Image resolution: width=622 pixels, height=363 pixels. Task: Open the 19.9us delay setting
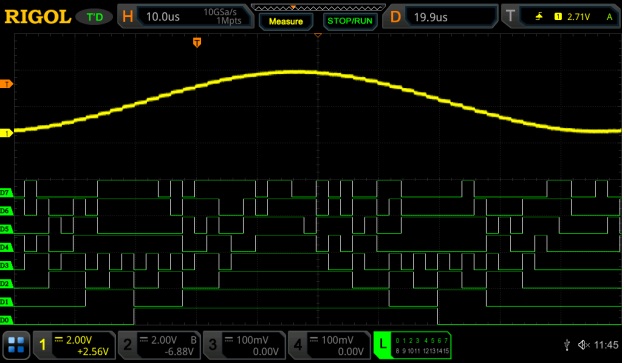(431, 17)
